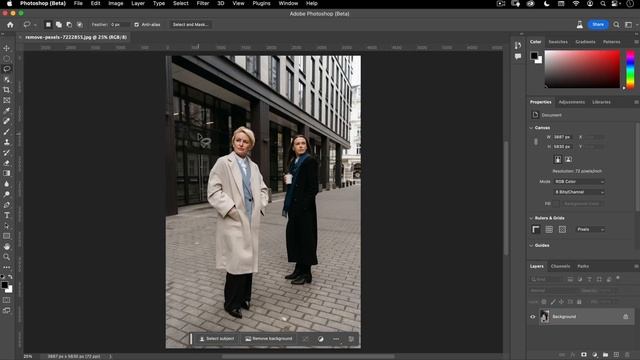This screenshot has height=360, width=640.
Task: Click Remove background in contextual bar
Action: [269, 339]
